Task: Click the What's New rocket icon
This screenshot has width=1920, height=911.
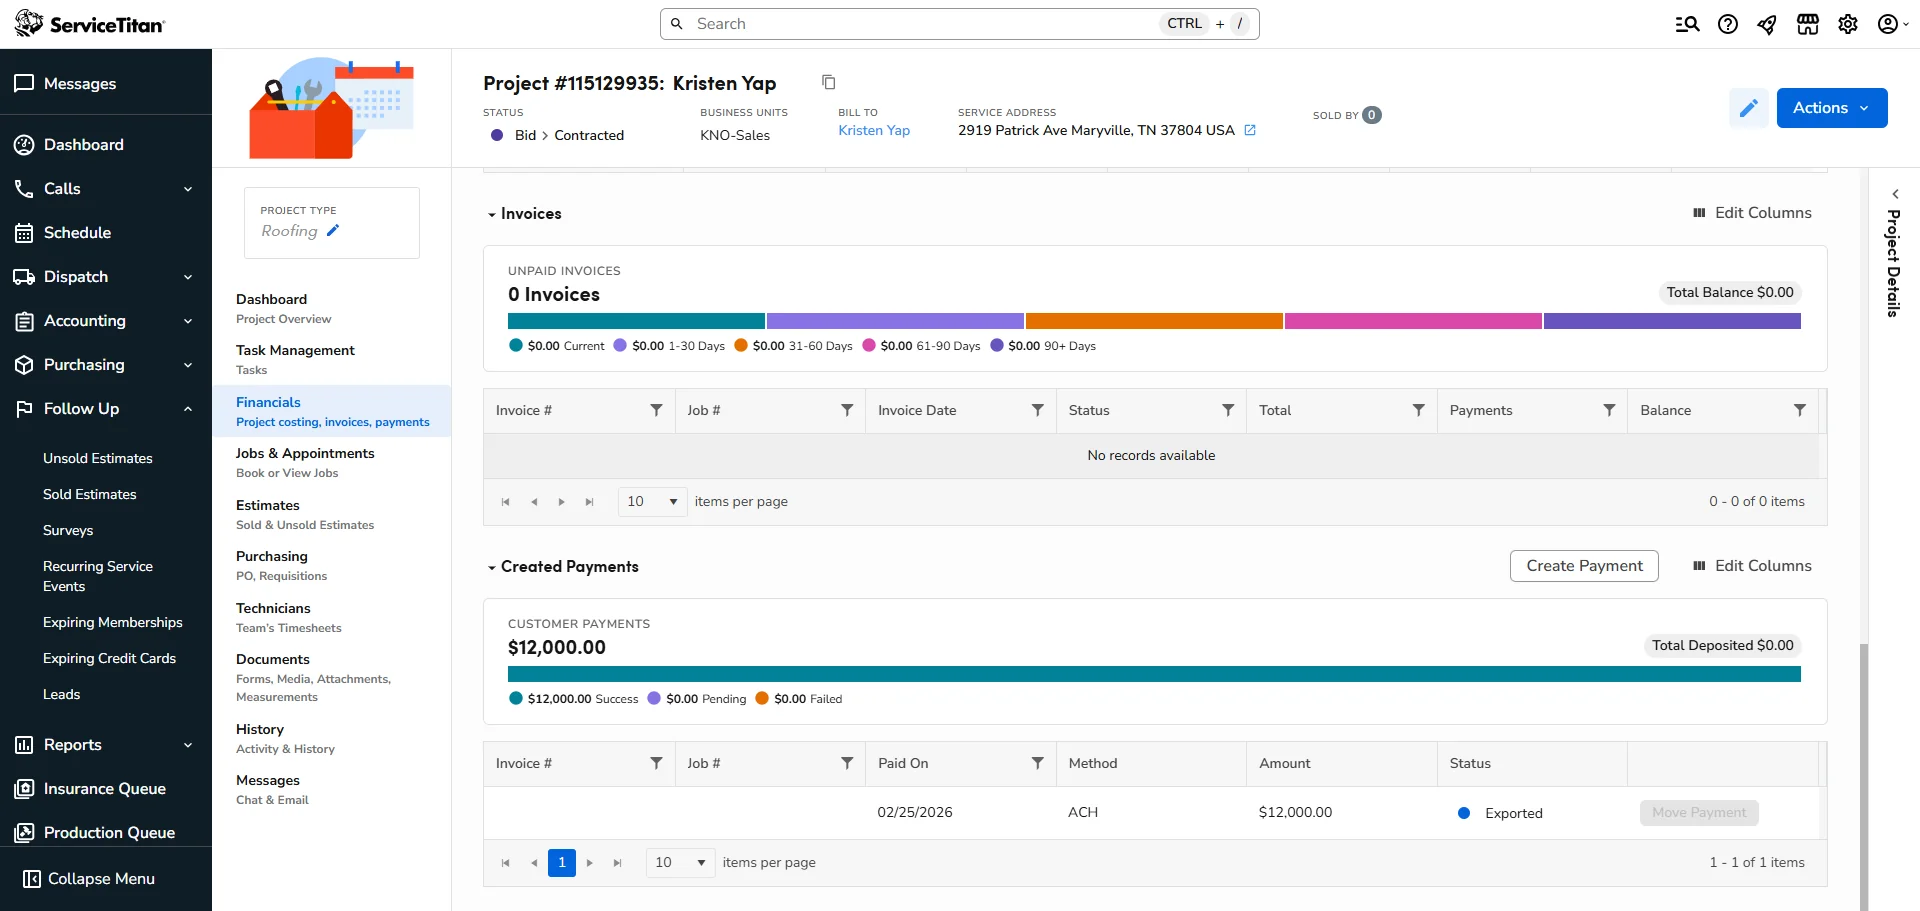Action: tap(1767, 23)
